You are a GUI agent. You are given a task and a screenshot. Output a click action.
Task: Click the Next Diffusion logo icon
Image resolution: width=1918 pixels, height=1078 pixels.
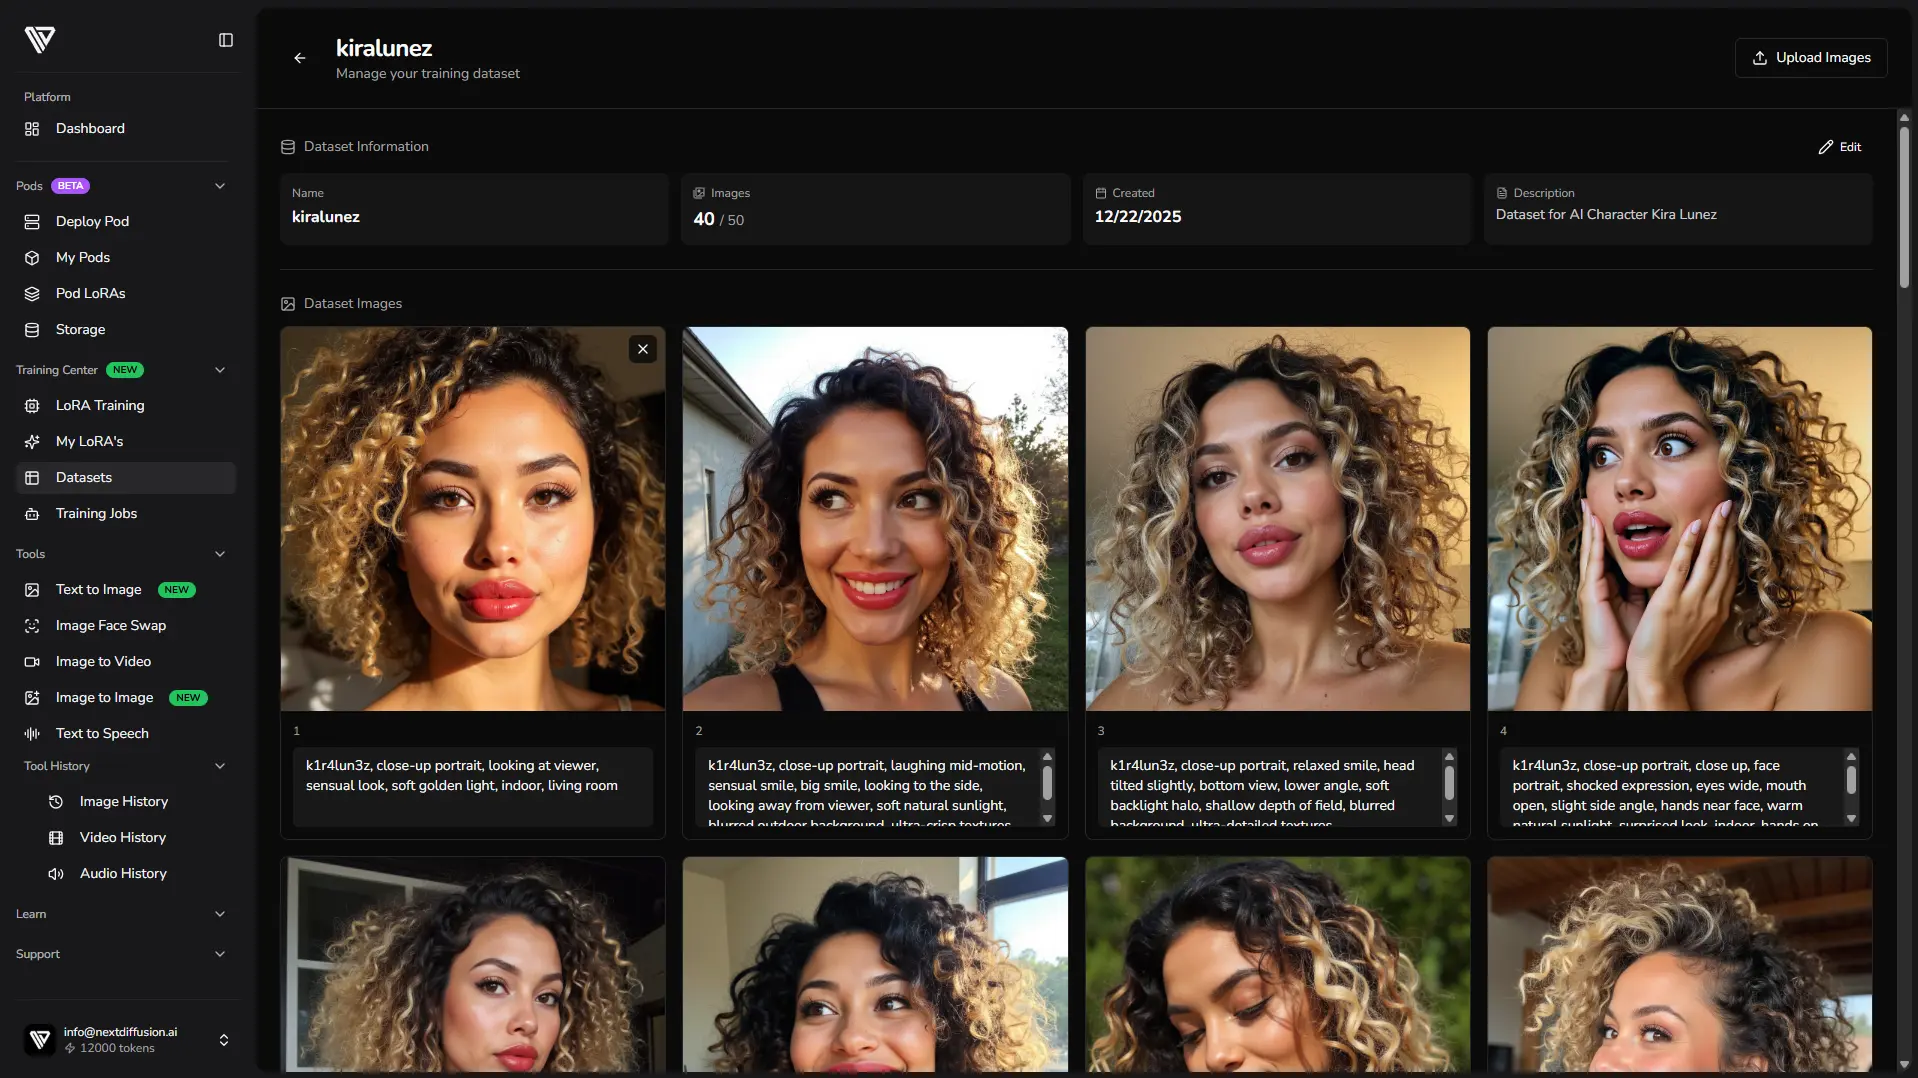40,40
